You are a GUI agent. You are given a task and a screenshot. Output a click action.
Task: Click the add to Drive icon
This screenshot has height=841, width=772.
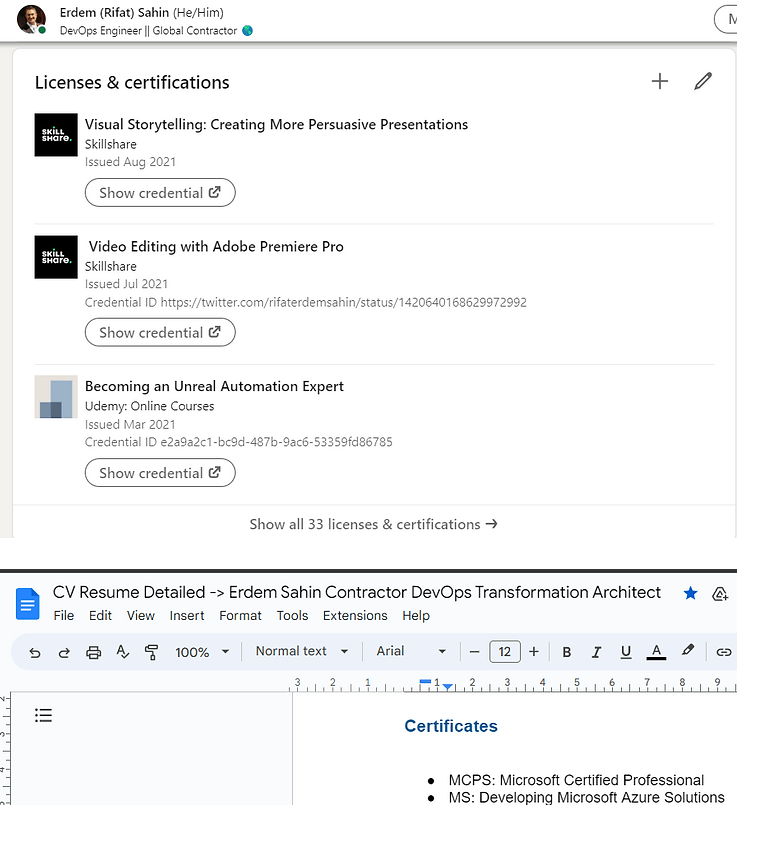point(719,594)
